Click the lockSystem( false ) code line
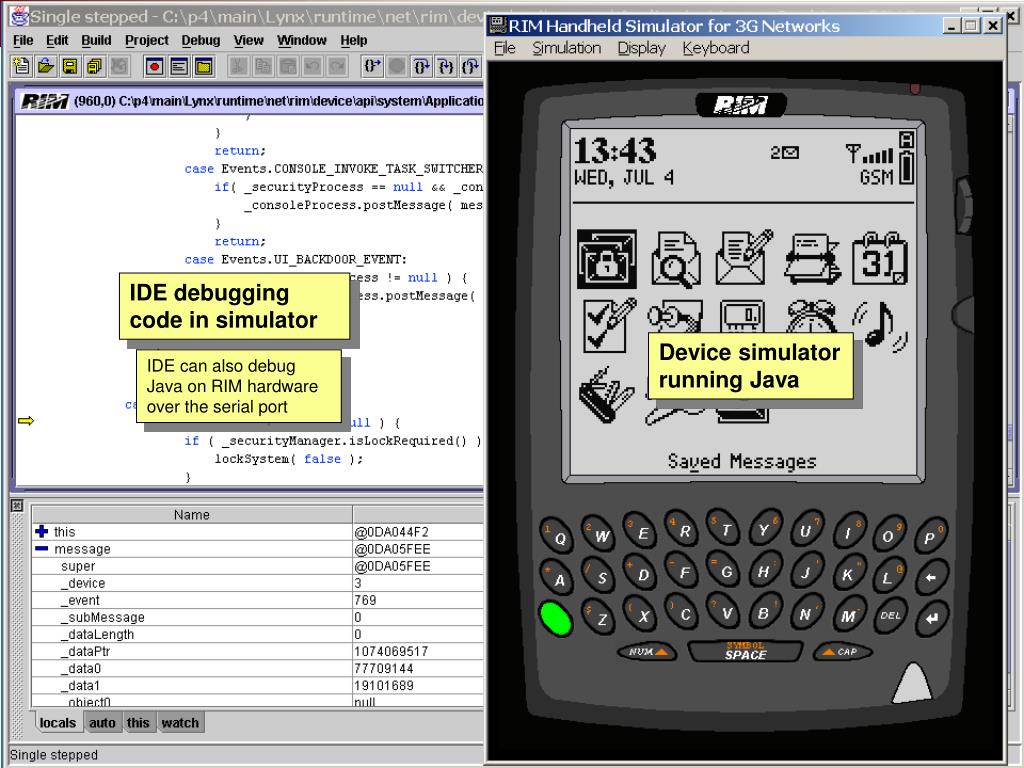The height and width of the screenshot is (768, 1024). [289, 459]
